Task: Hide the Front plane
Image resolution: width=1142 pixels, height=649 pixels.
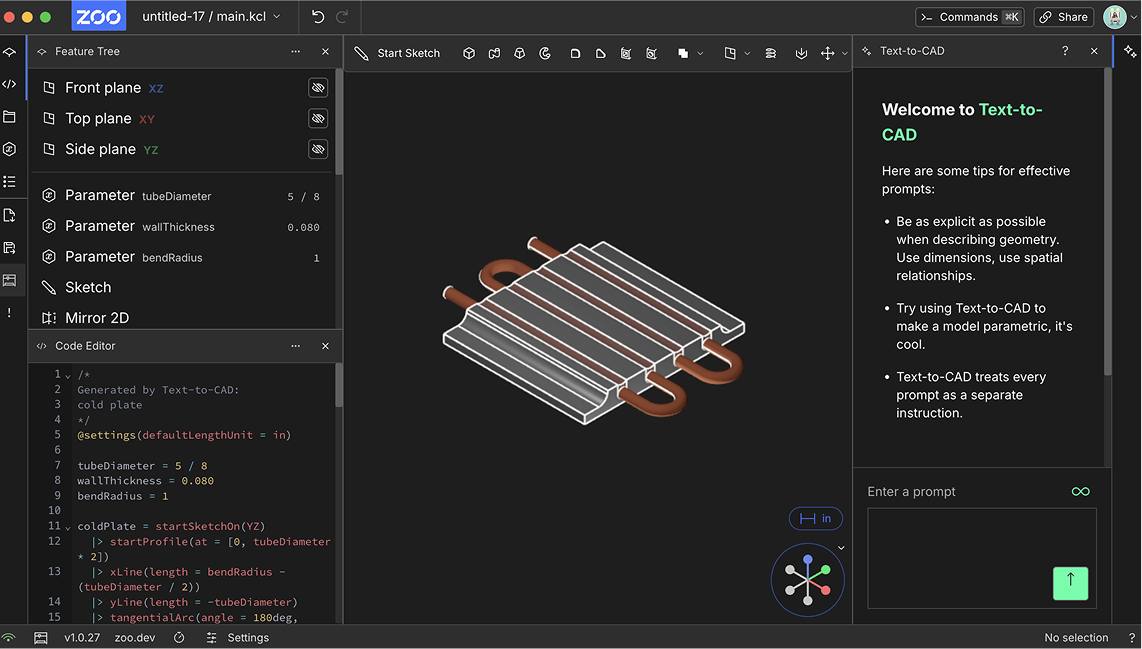Action: pyautogui.click(x=317, y=88)
